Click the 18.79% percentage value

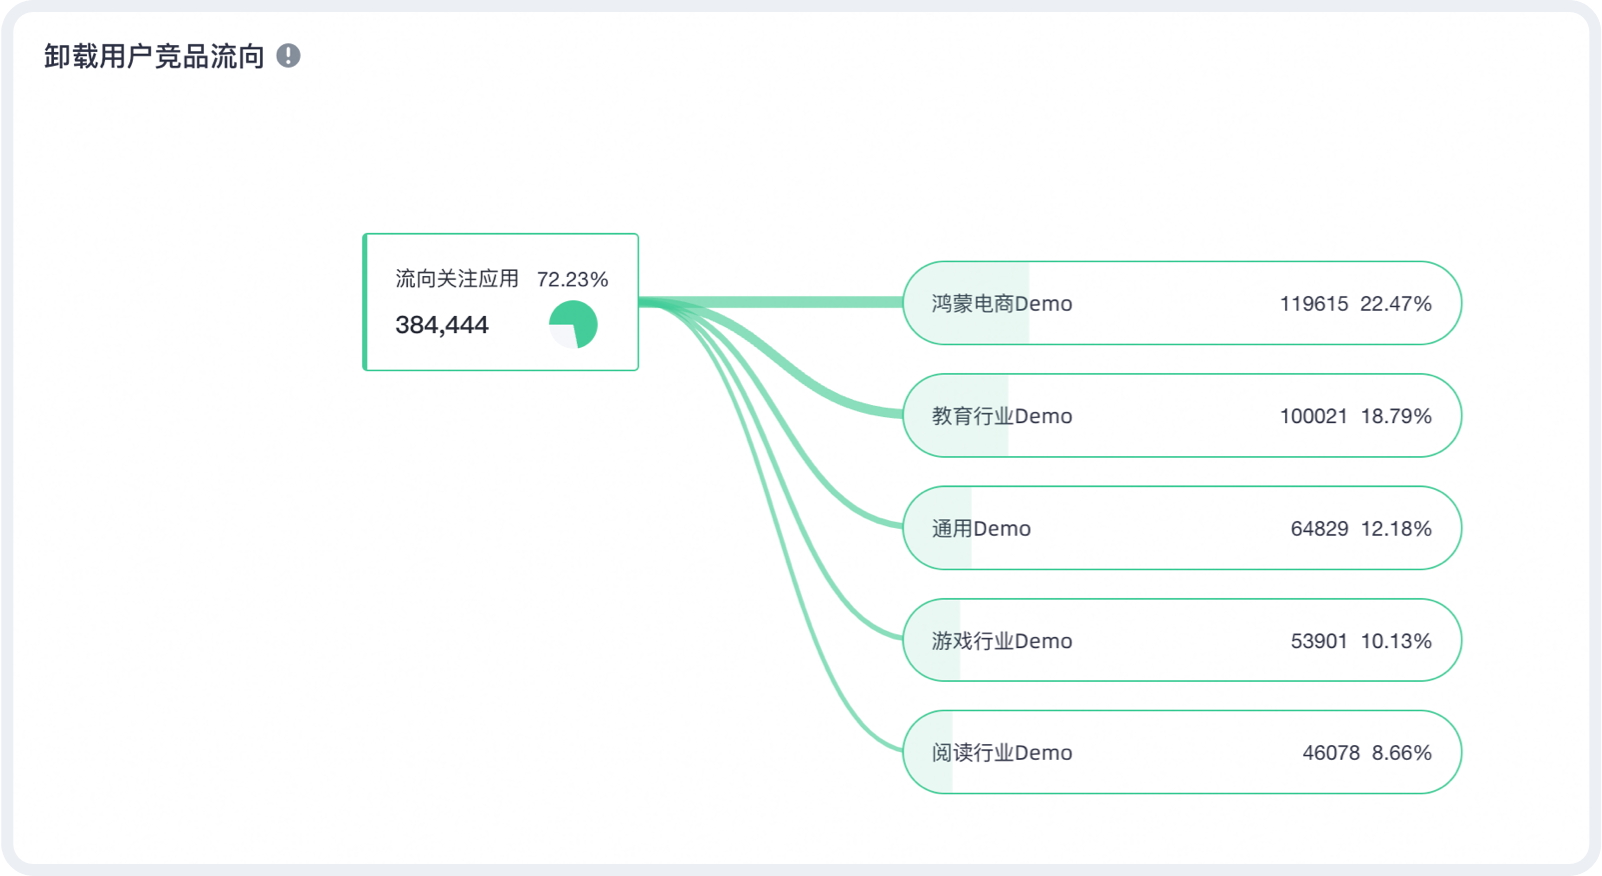1396,416
